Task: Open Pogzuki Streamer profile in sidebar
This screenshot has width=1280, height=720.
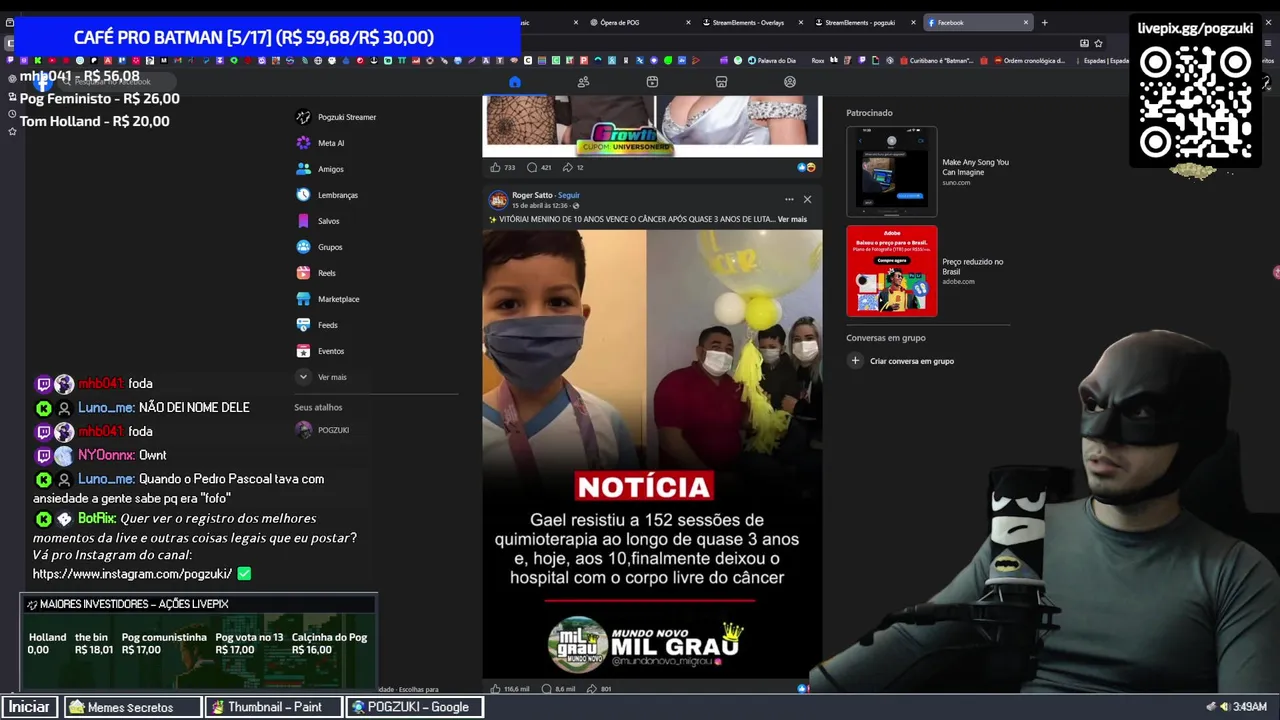Action: click(x=337, y=117)
